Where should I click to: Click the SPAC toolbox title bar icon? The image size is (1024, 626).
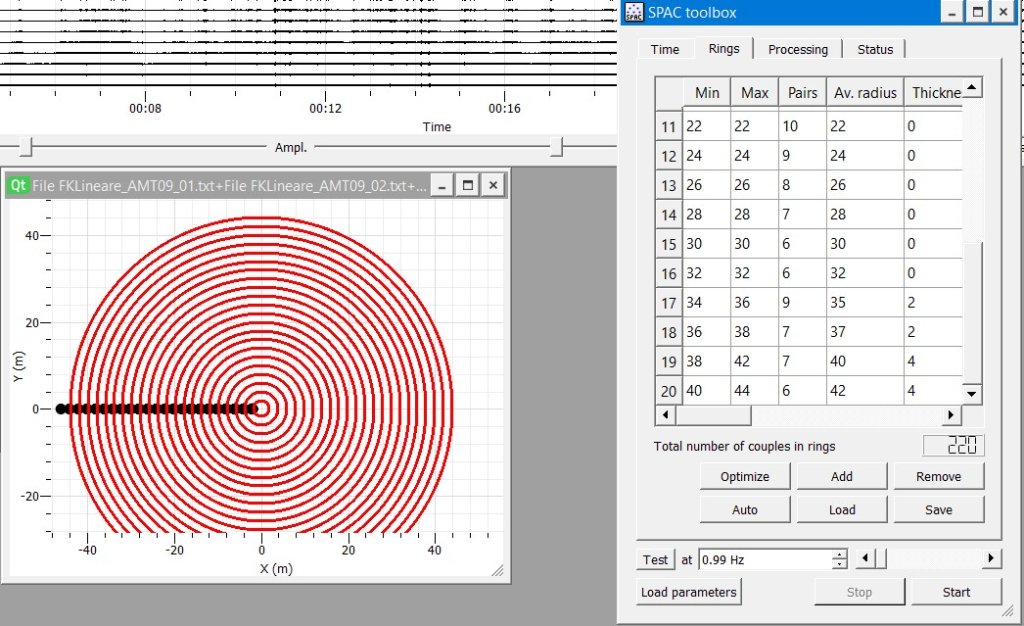point(632,13)
